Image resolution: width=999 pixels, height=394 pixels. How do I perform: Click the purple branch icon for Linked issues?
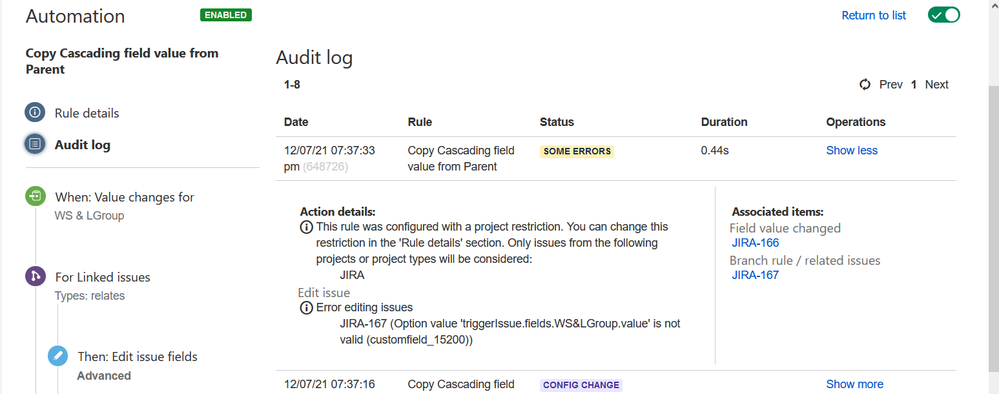click(x=34, y=277)
